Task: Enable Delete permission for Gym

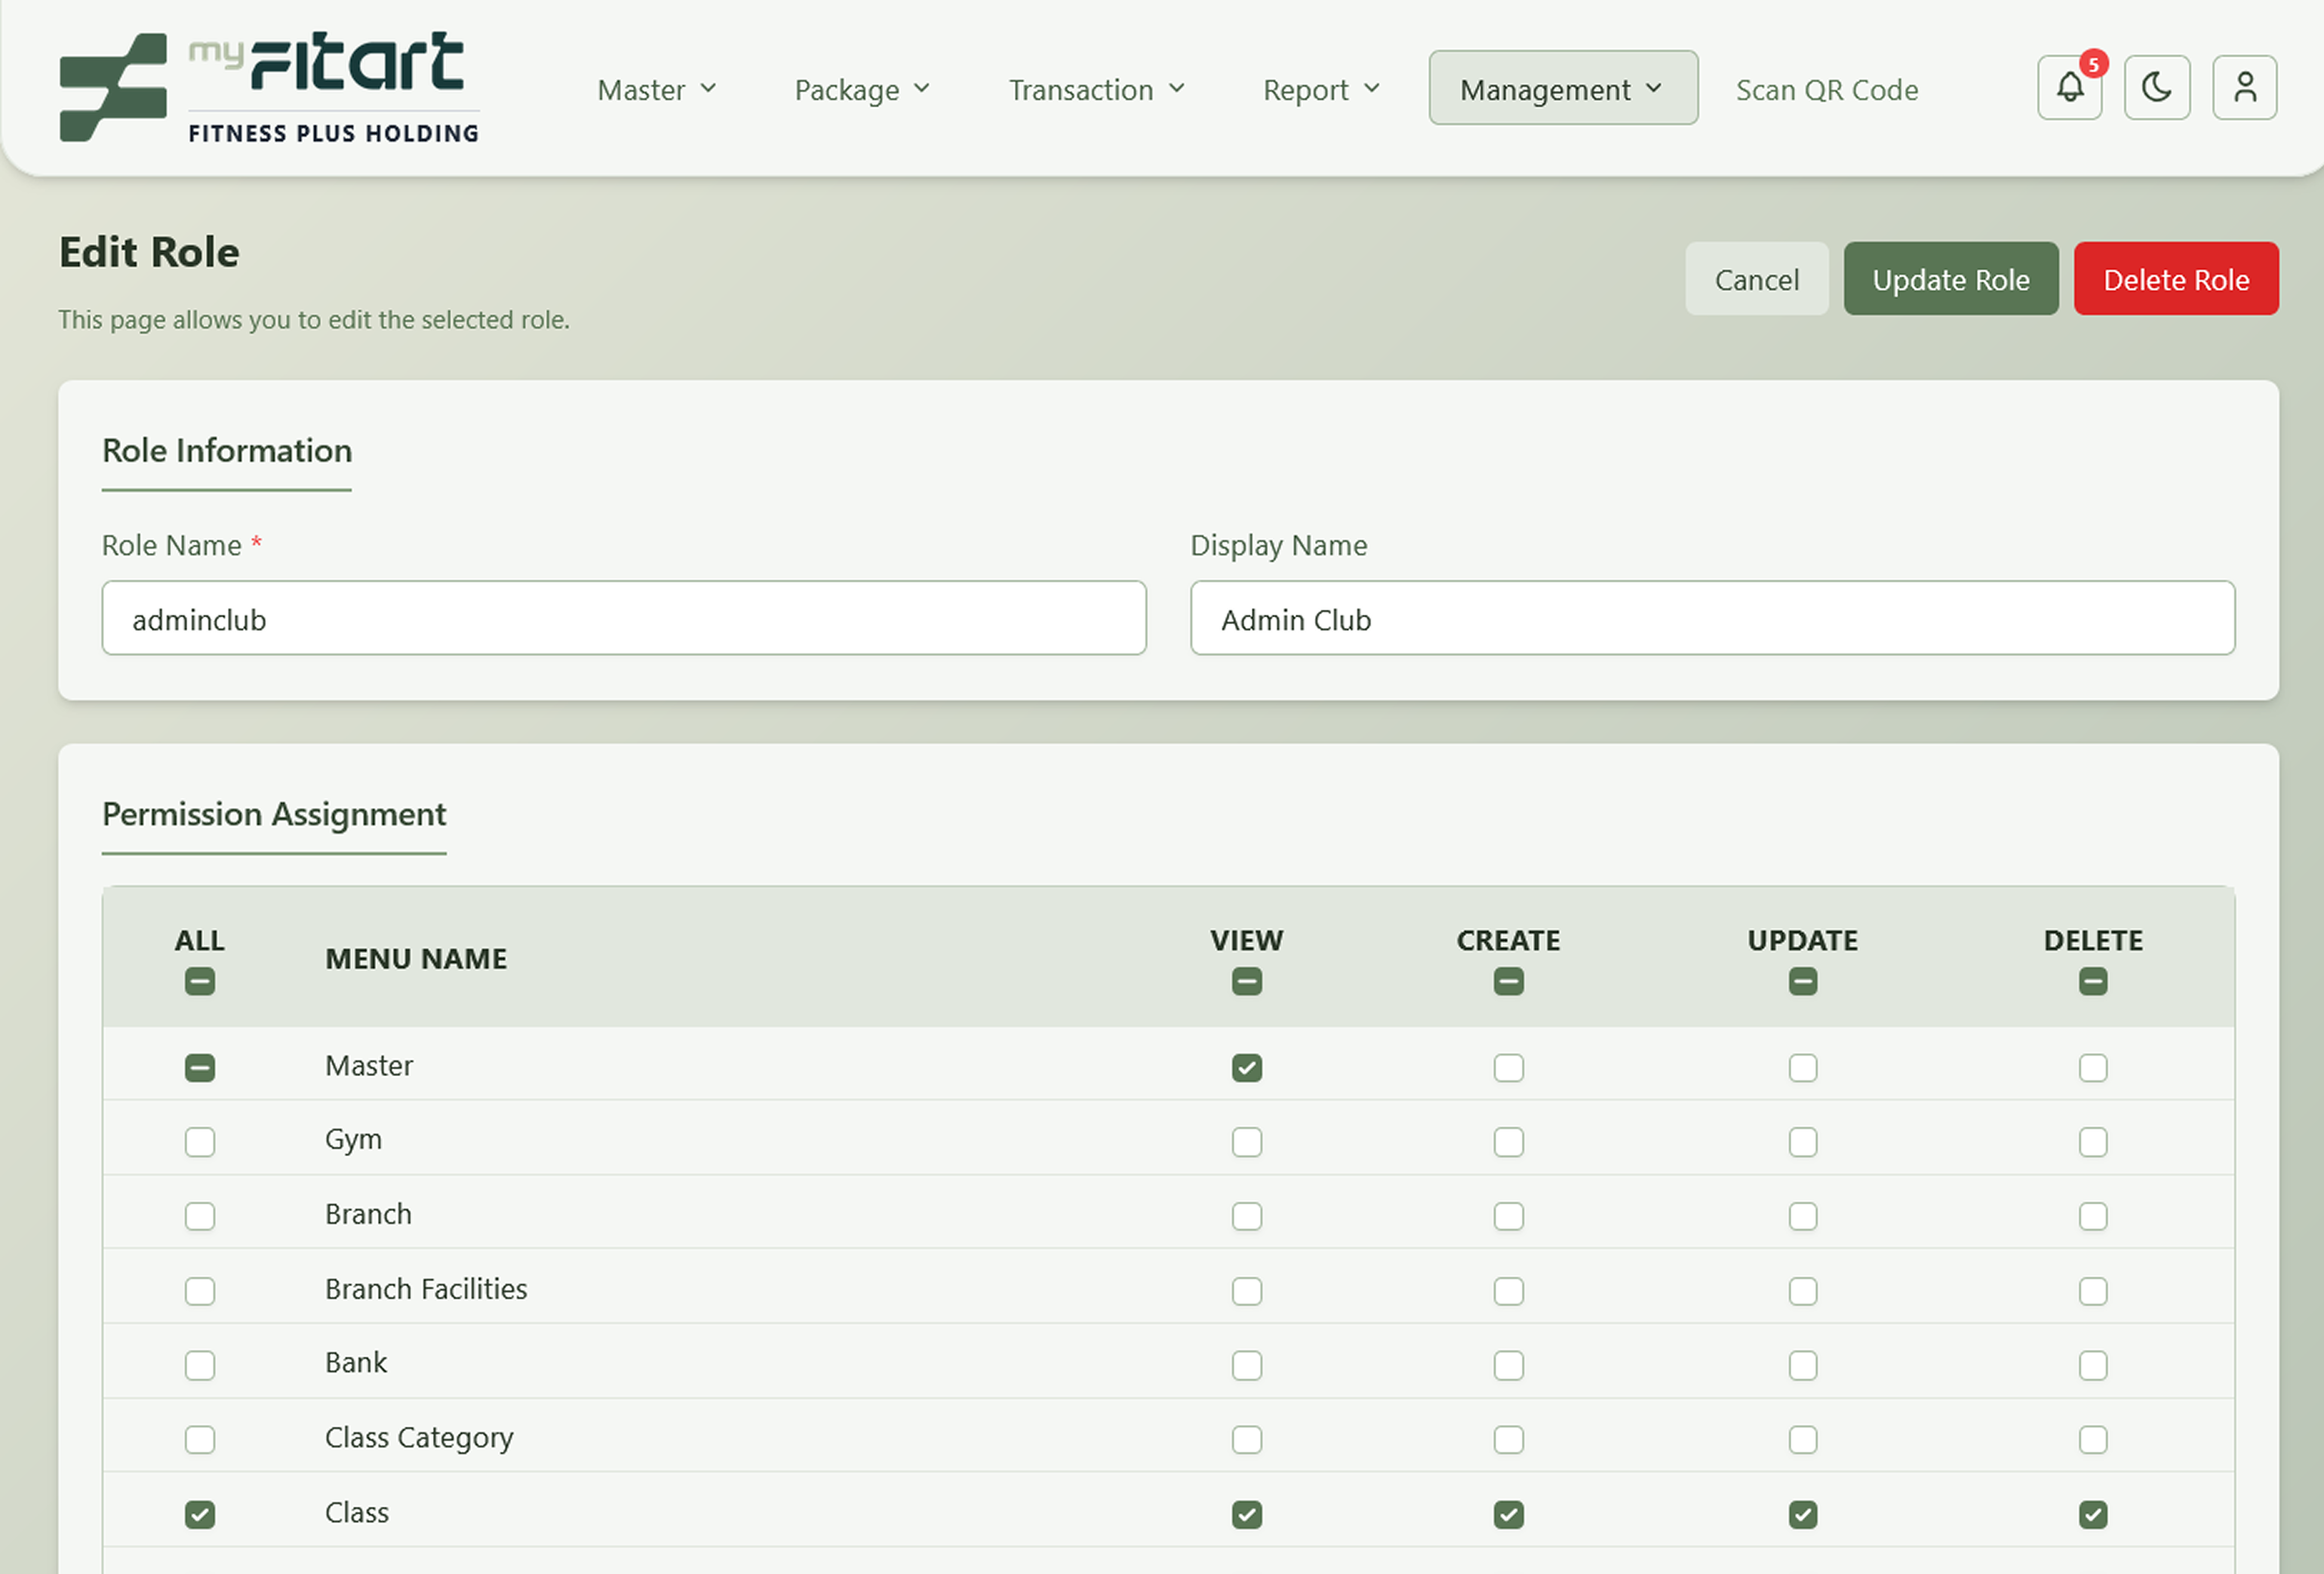Action: (x=2092, y=1141)
